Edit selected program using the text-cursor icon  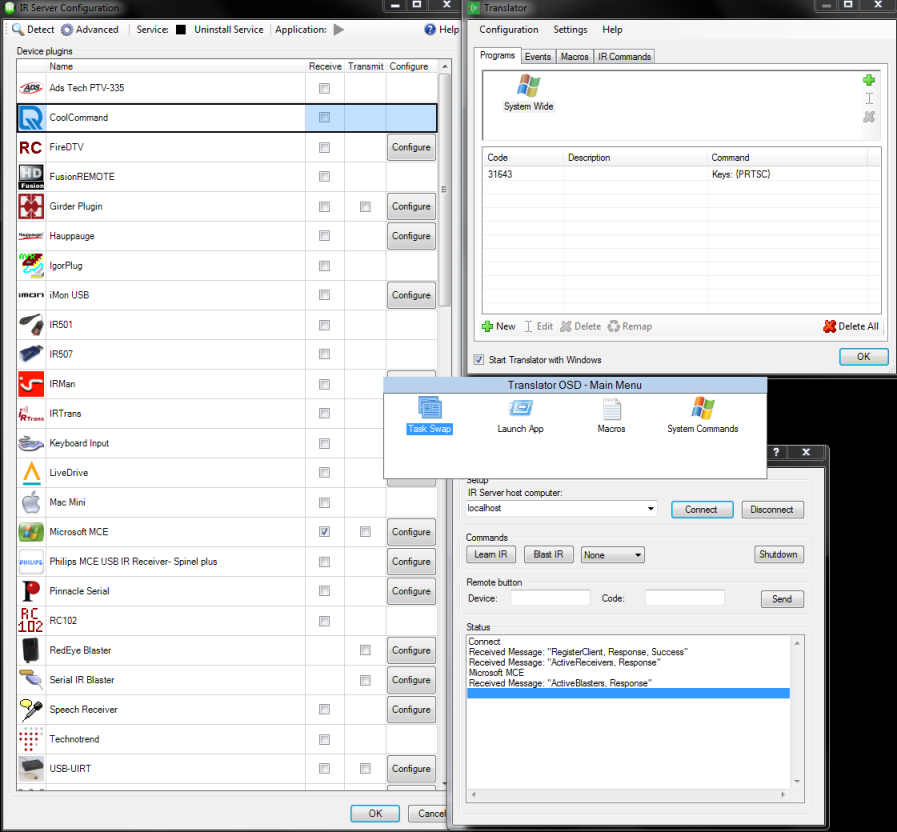869,98
